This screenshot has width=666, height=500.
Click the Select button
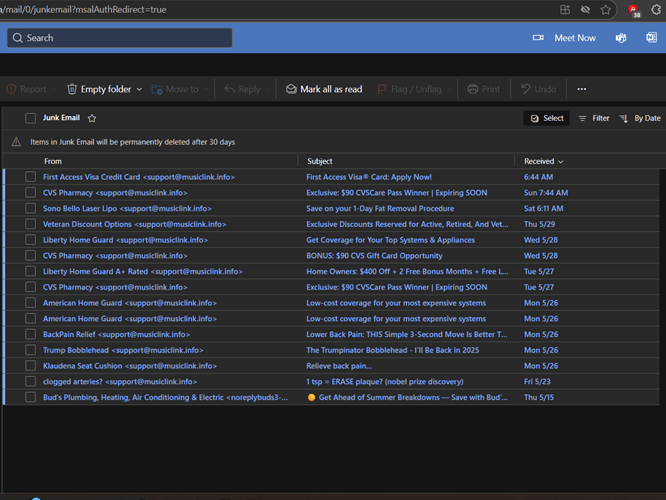[547, 118]
